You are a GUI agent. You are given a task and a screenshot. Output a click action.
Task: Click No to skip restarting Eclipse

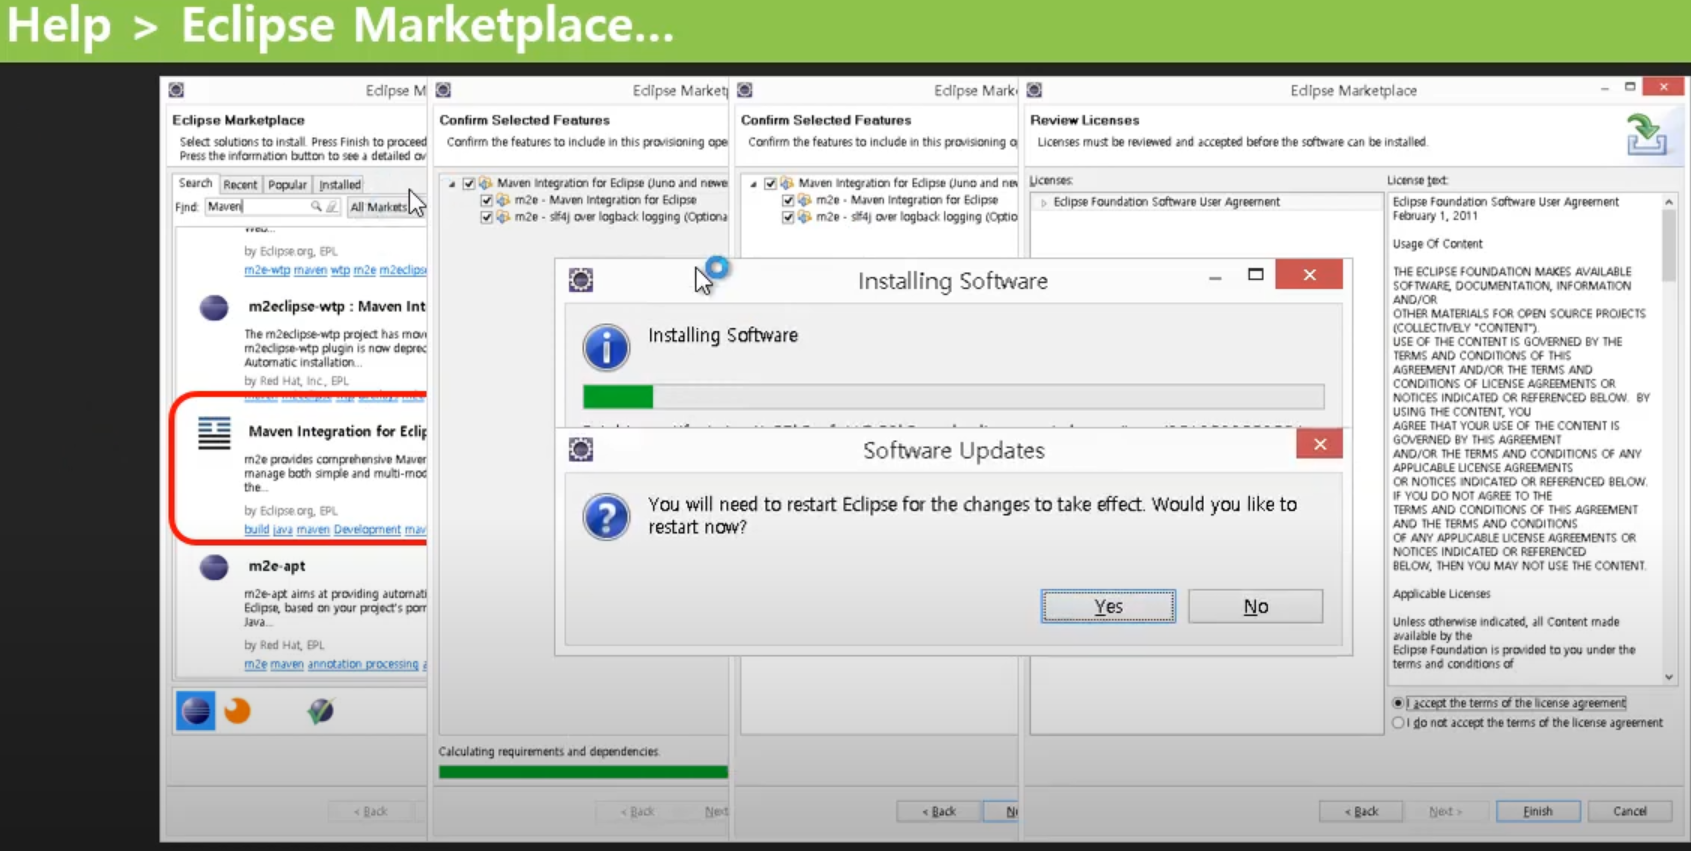[x=1256, y=606]
